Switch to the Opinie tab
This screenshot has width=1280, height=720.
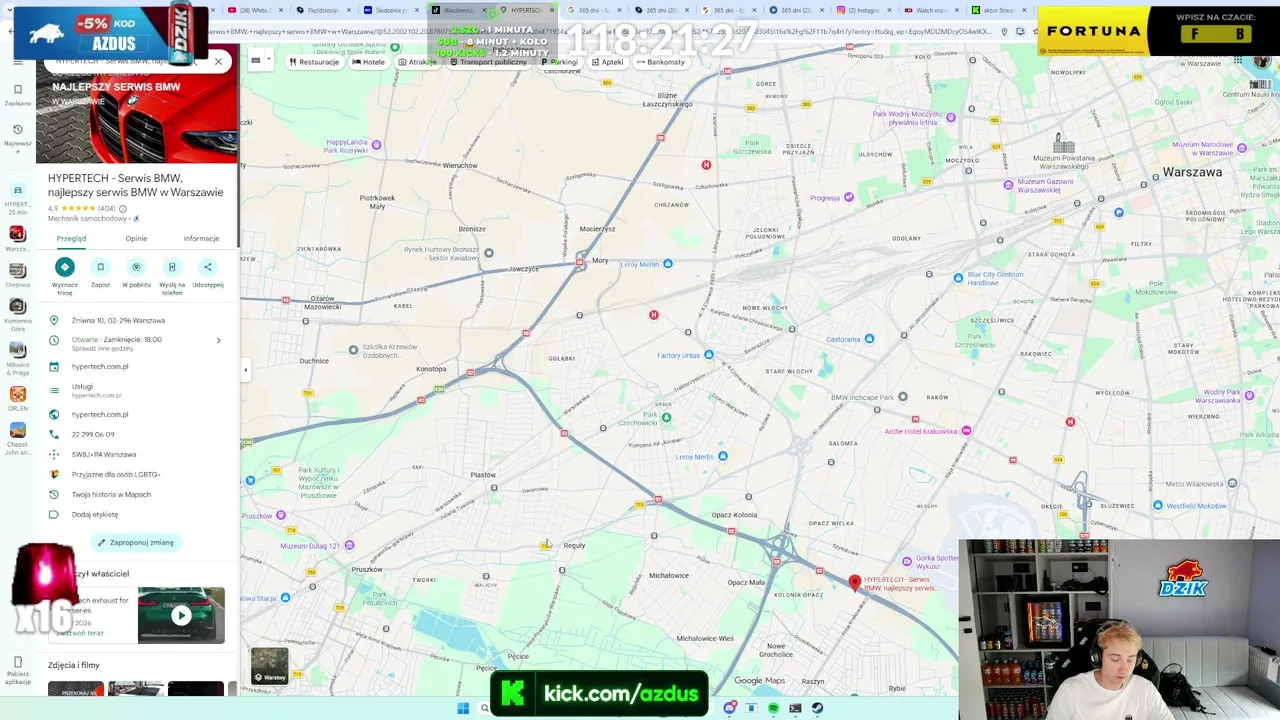pos(136,239)
